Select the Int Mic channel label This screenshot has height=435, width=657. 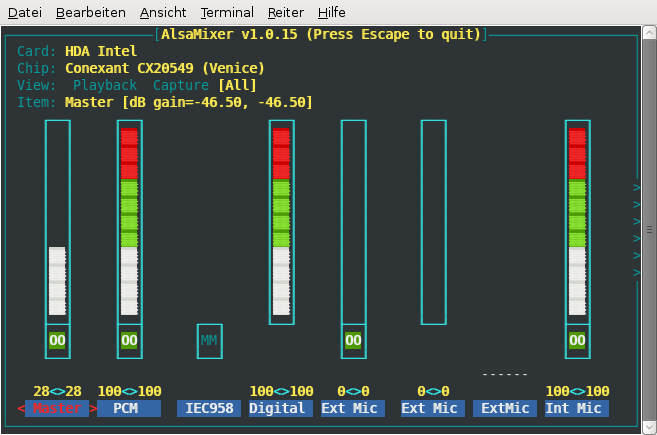(x=577, y=408)
